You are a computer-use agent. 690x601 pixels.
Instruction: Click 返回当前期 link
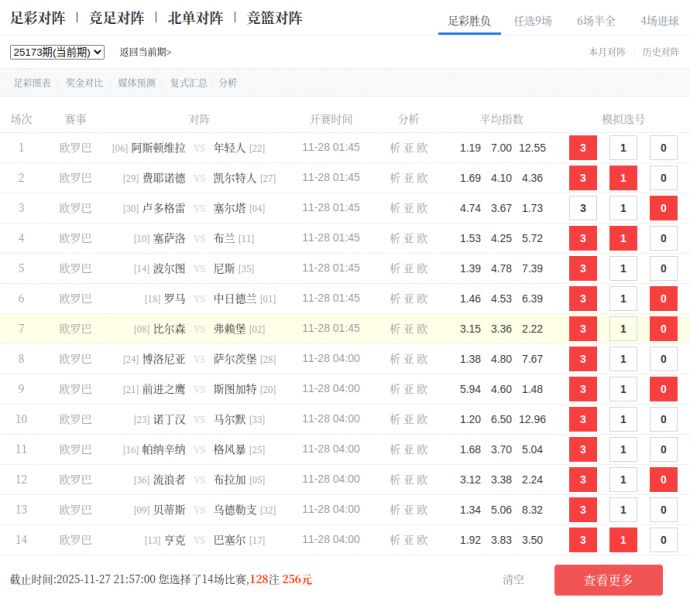(x=145, y=52)
